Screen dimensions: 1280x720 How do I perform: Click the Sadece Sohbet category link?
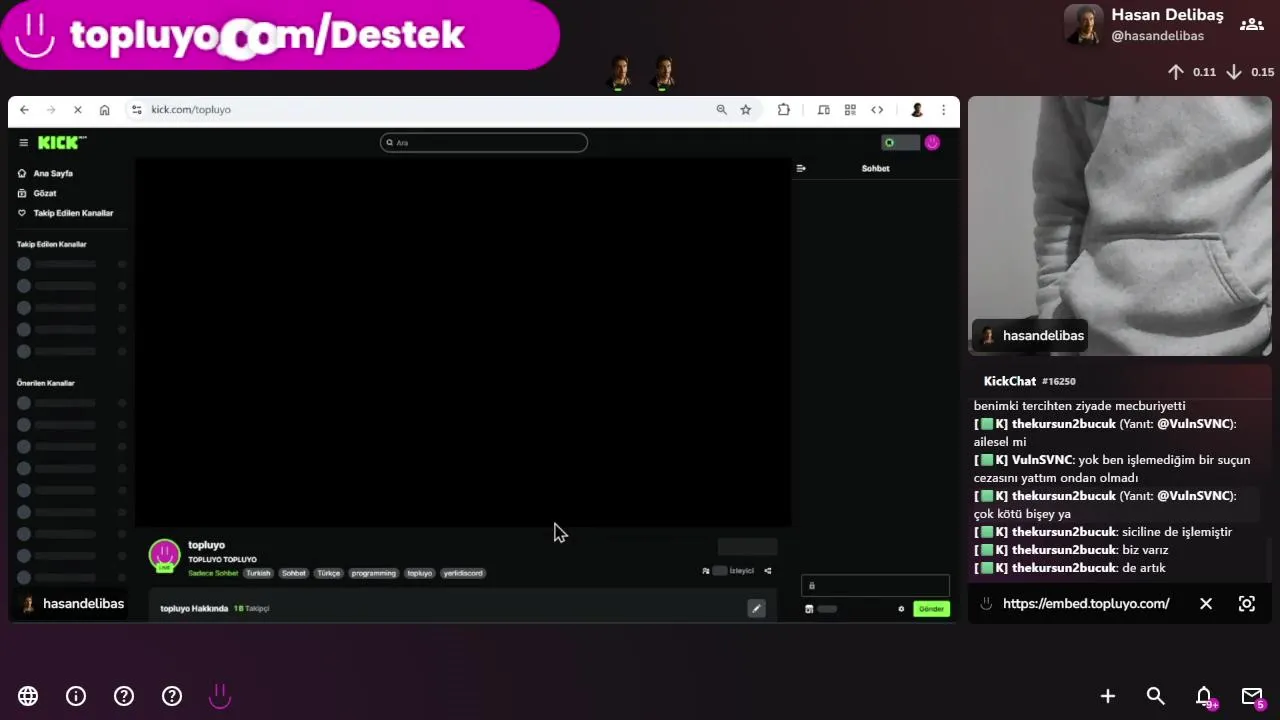[x=213, y=573]
